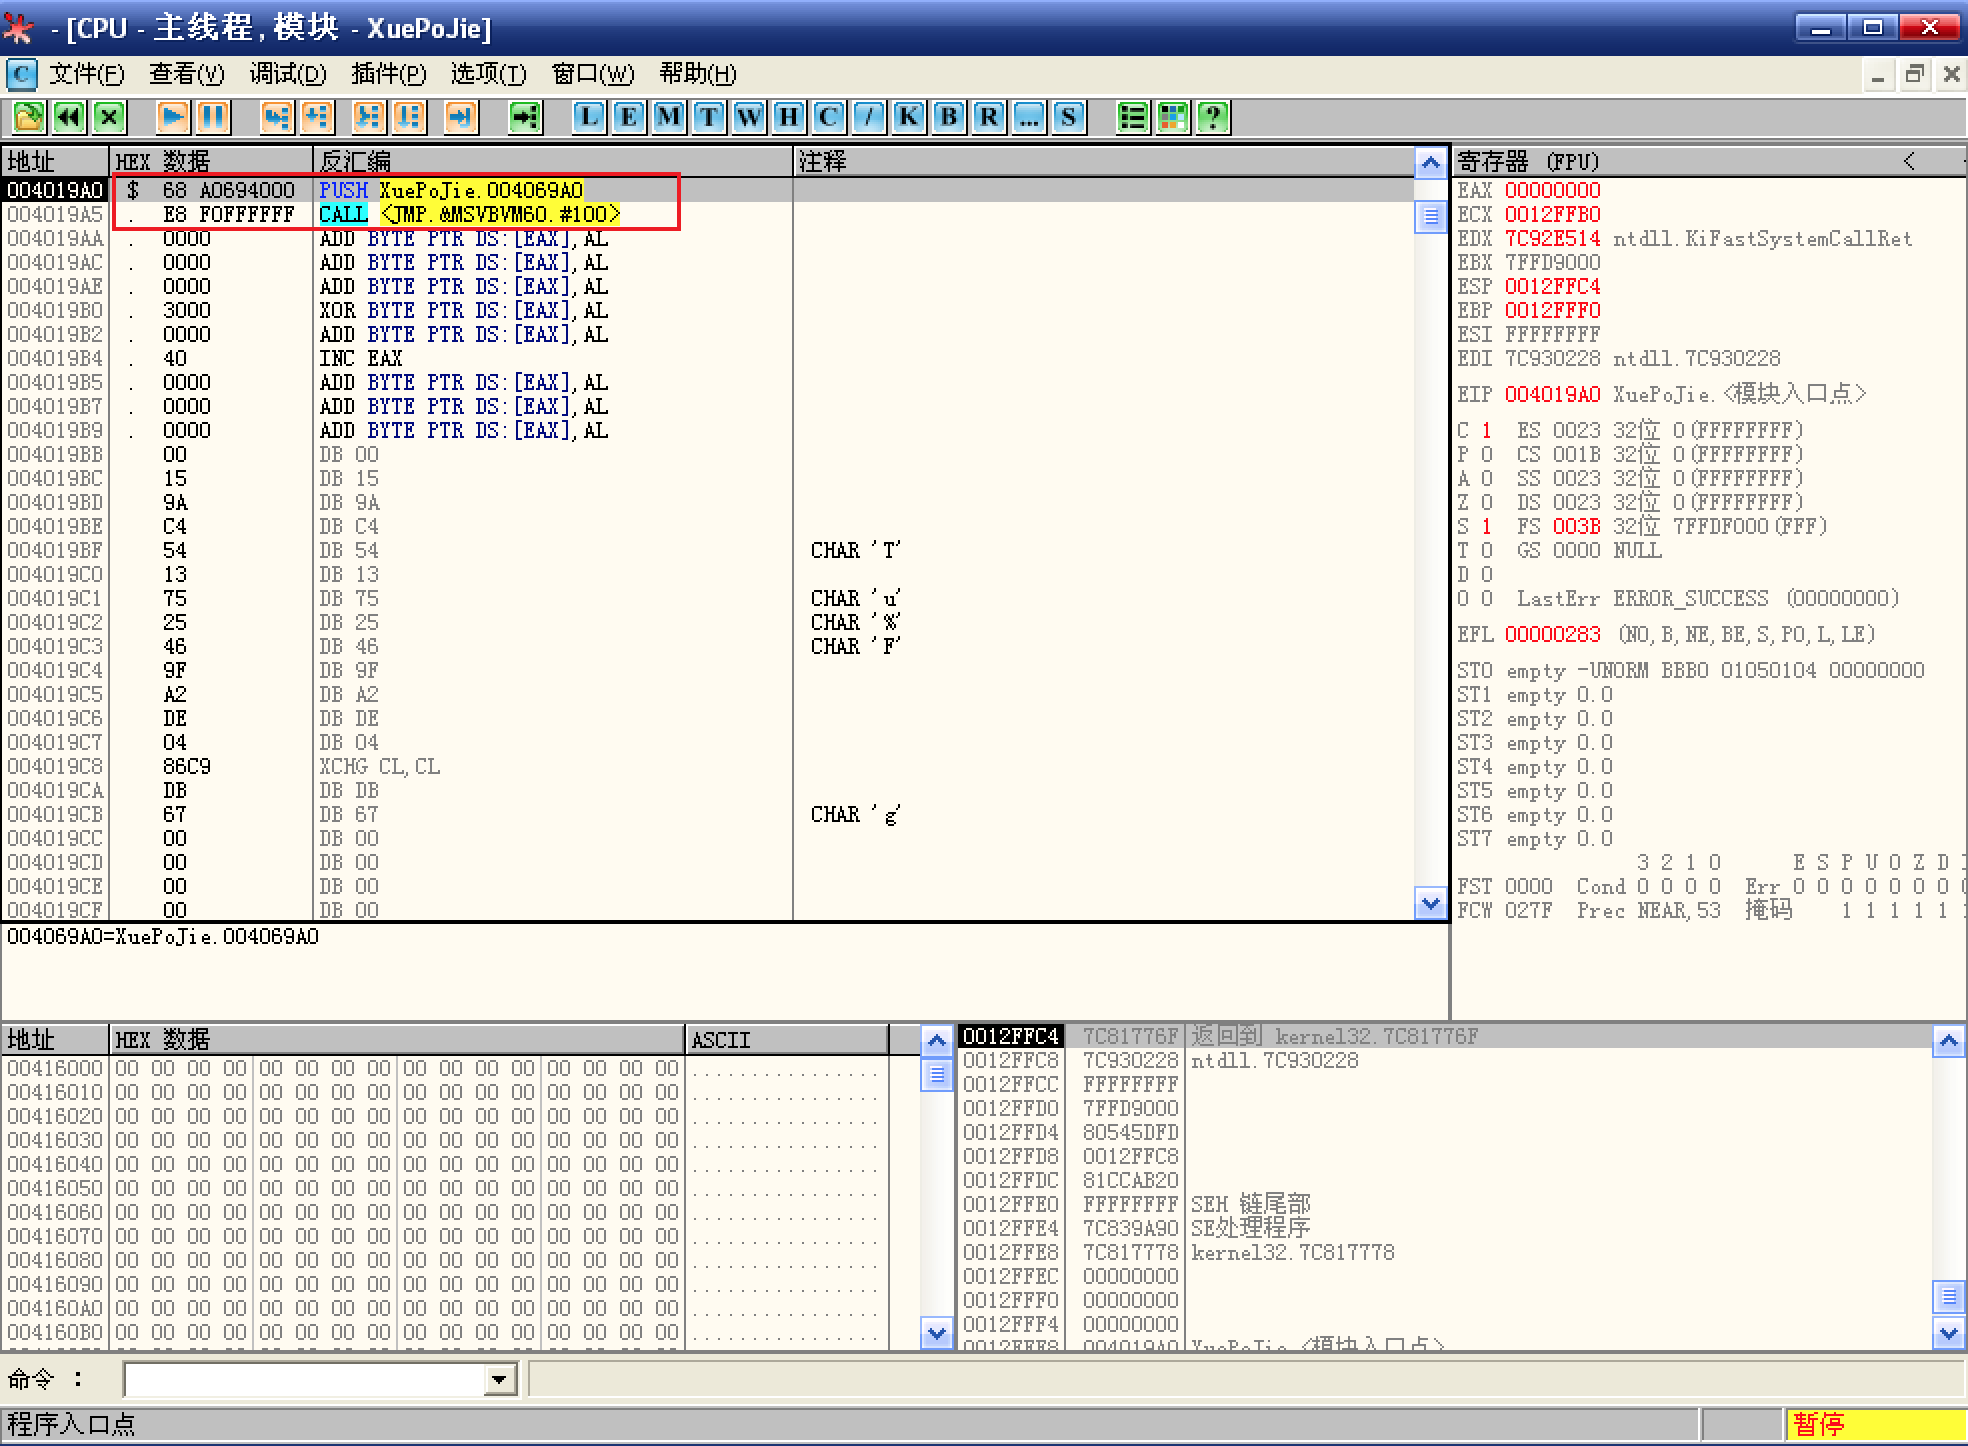Click the Run program play icon
The height and width of the screenshot is (1446, 1968).
[172, 117]
